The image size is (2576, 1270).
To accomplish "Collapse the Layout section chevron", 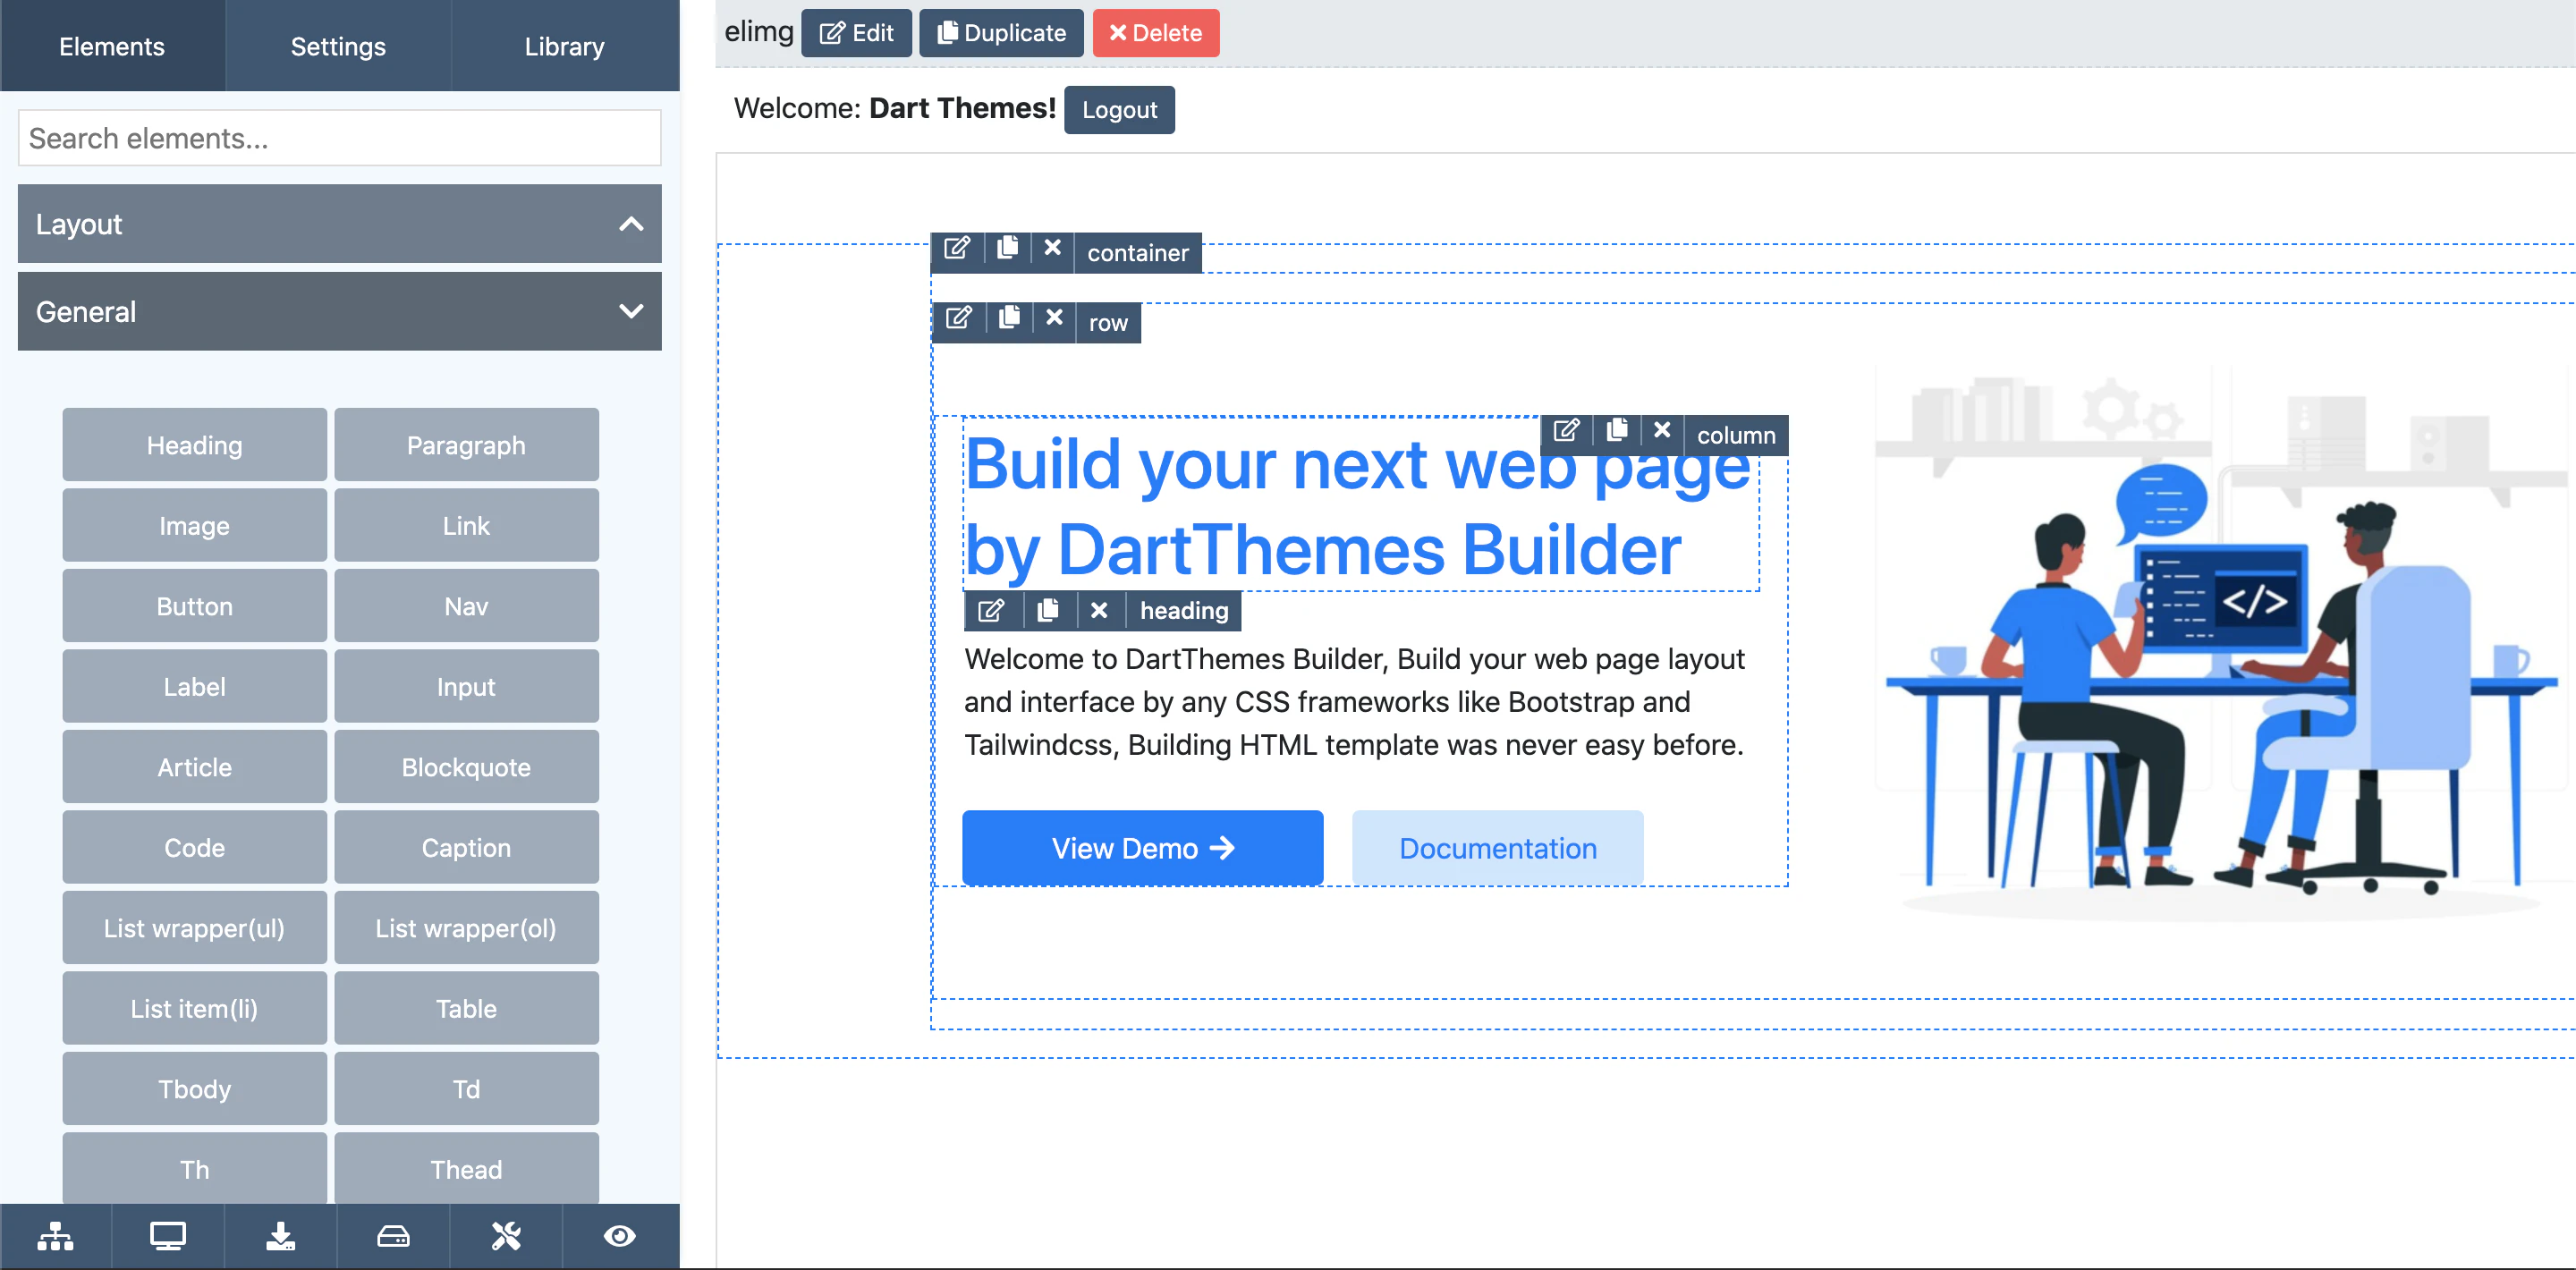I will [631, 224].
